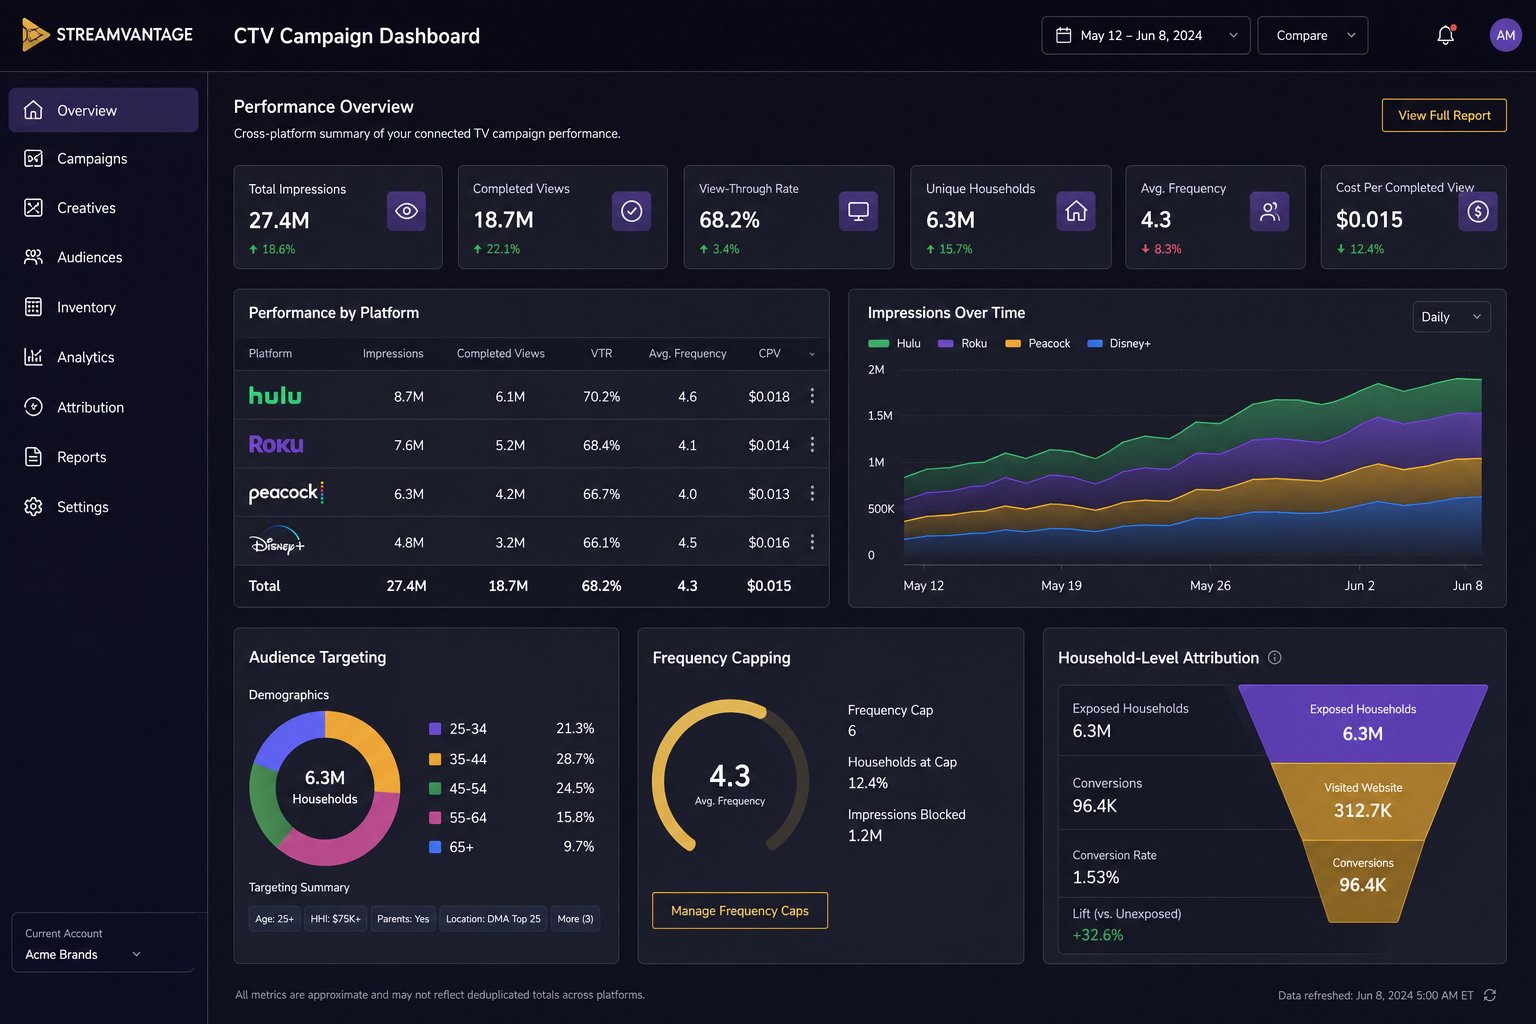This screenshot has height=1024, width=1536.
Task: Click the StreamVantage play logo icon
Action: (x=35, y=35)
